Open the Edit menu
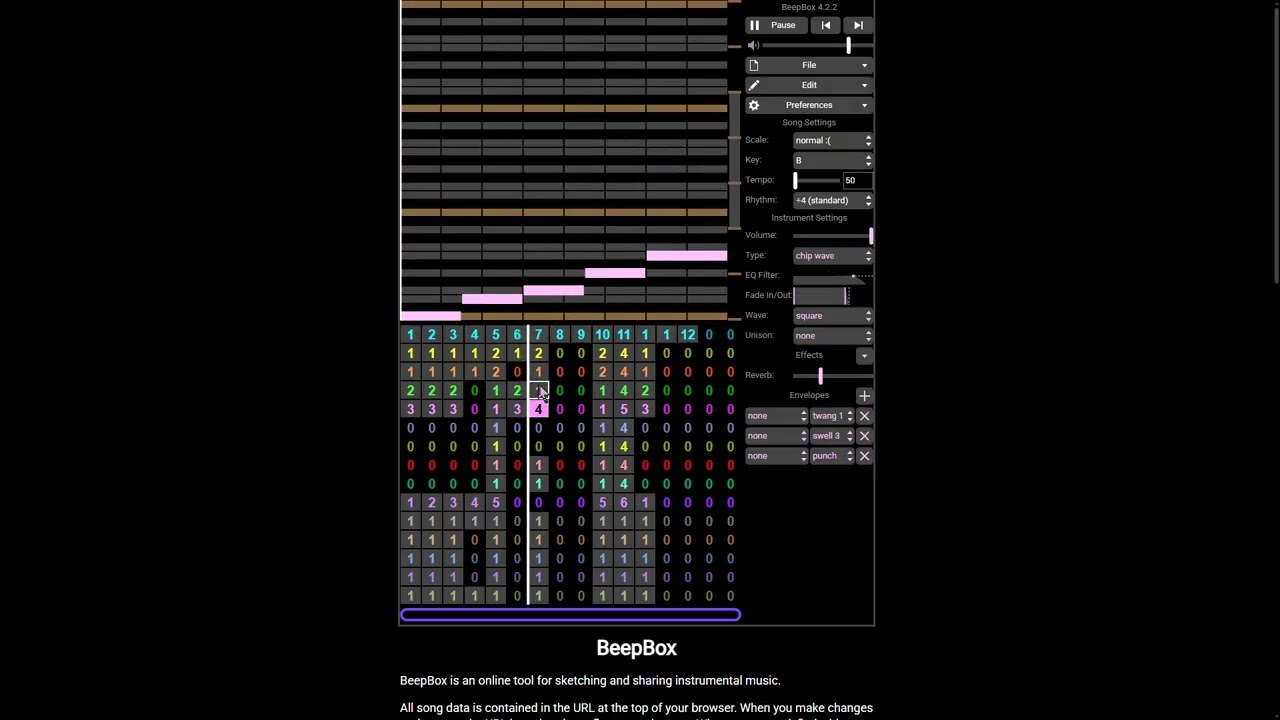1280x720 pixels. [809, 85]
